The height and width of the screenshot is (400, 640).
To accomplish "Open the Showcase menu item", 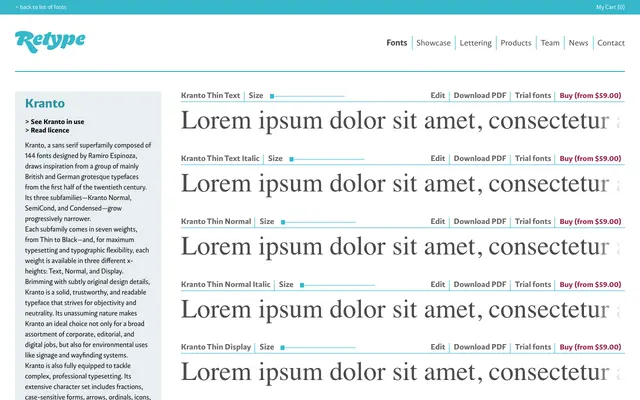I will click(433, 43).
